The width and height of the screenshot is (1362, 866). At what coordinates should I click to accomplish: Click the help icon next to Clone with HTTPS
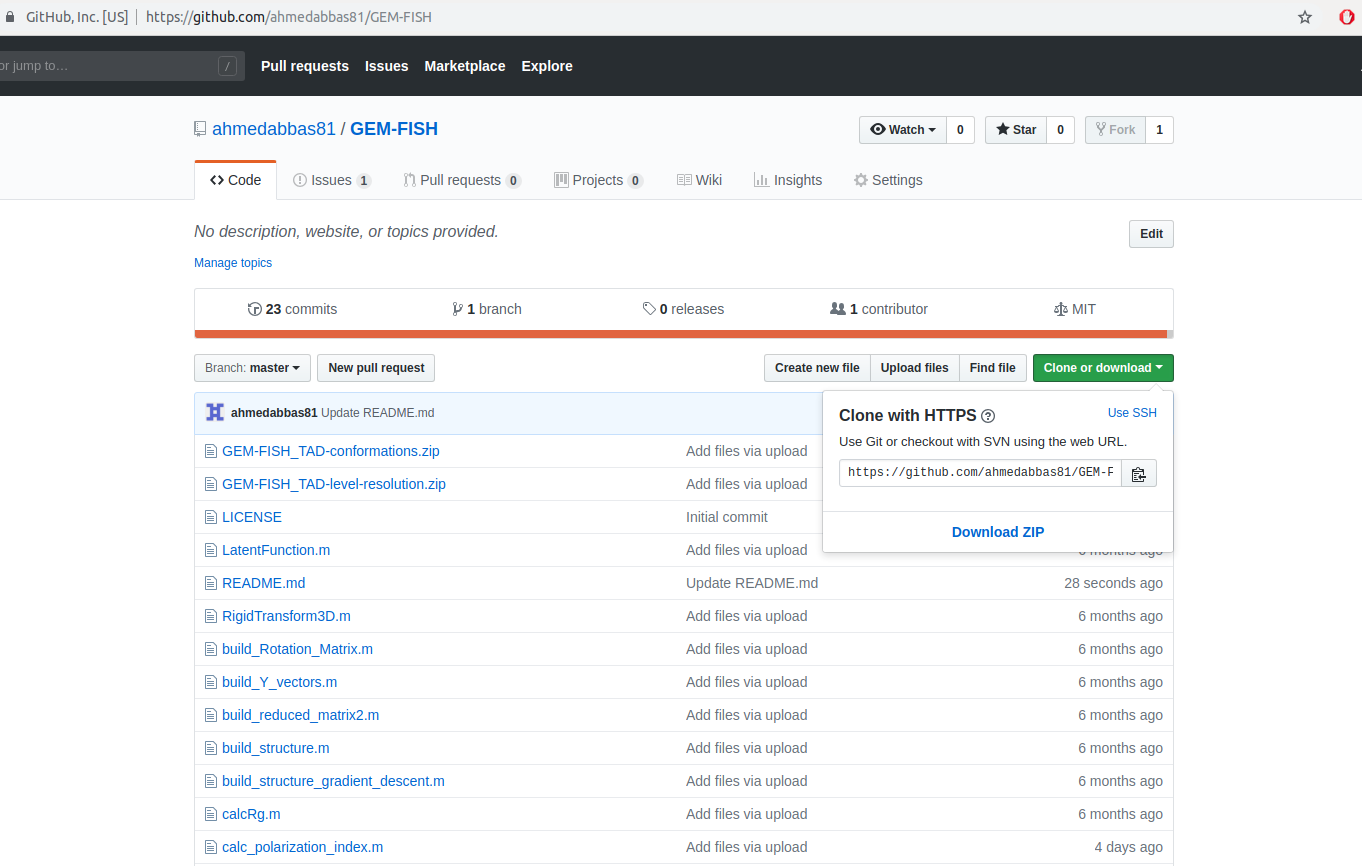pyautogui.click(x=987, y=415)
